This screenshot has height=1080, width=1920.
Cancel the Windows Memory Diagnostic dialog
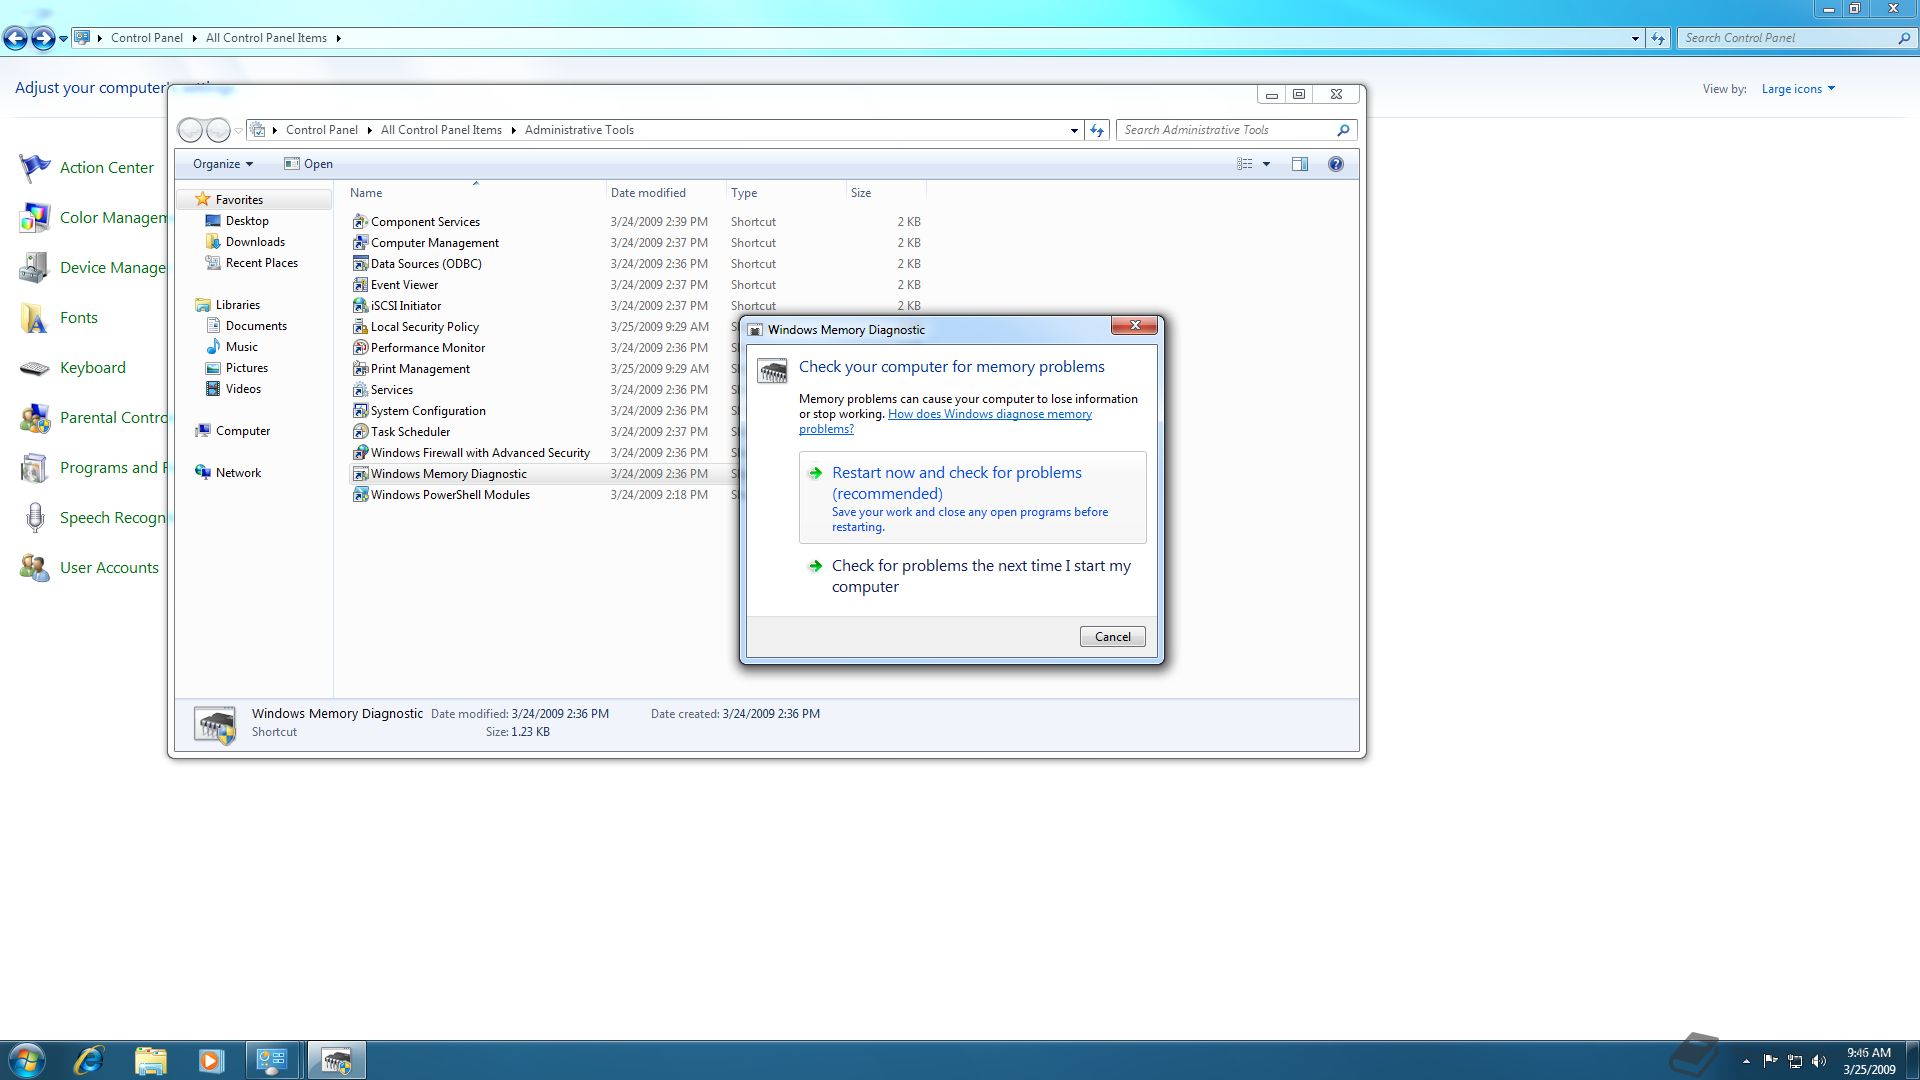point(1112,637)
